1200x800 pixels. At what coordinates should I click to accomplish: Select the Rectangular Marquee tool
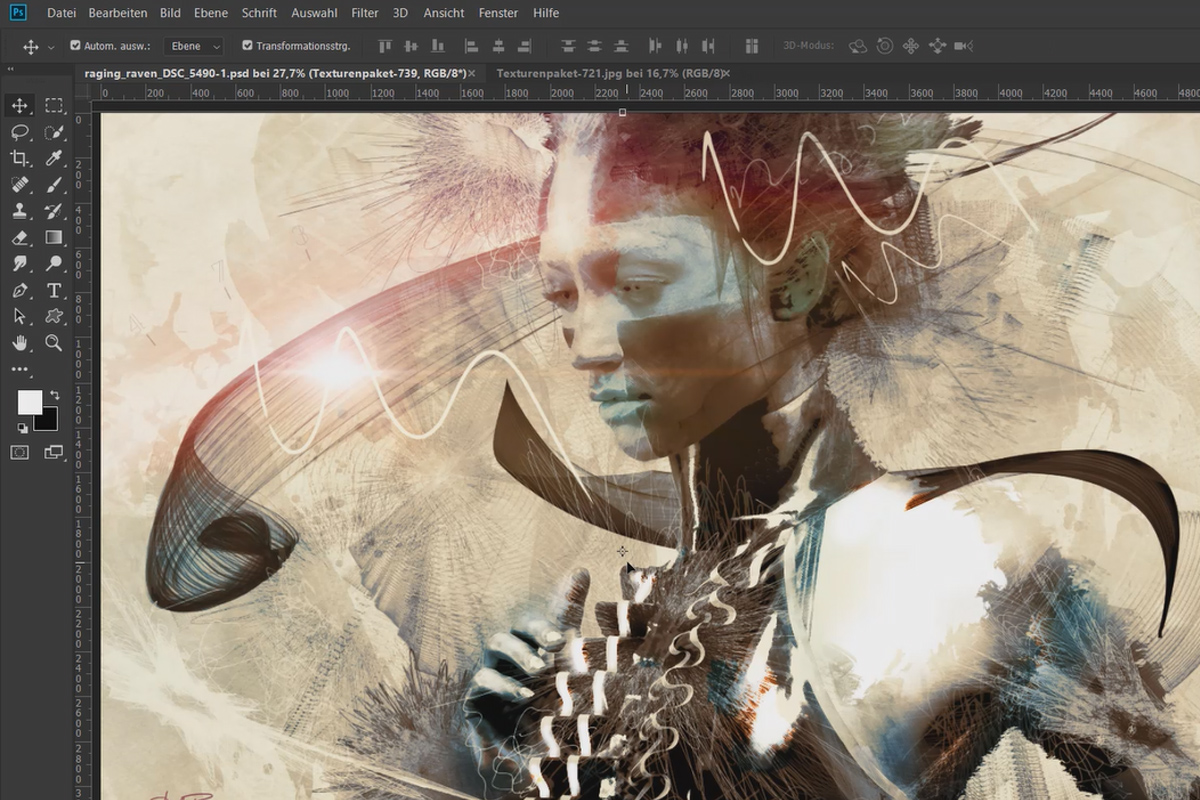point(54,105)
